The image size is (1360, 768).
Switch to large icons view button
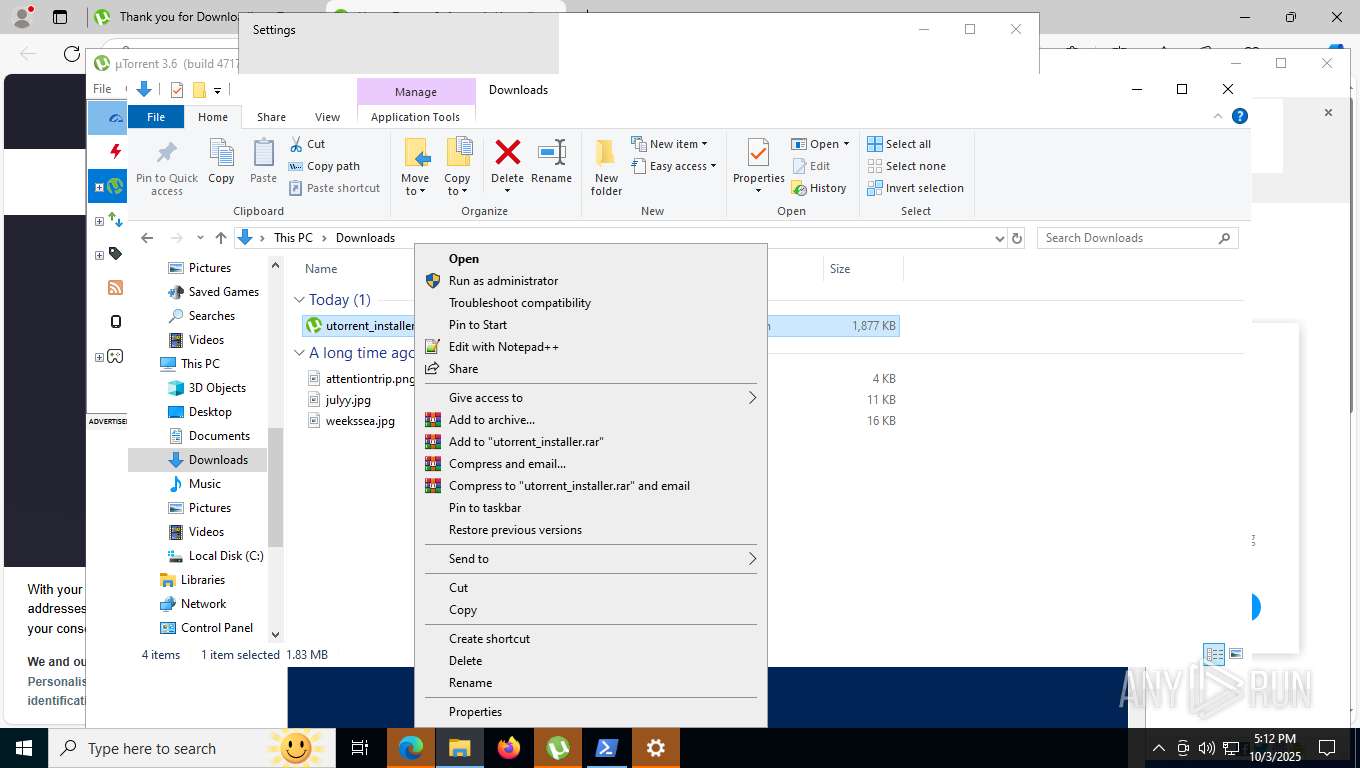1236,654
